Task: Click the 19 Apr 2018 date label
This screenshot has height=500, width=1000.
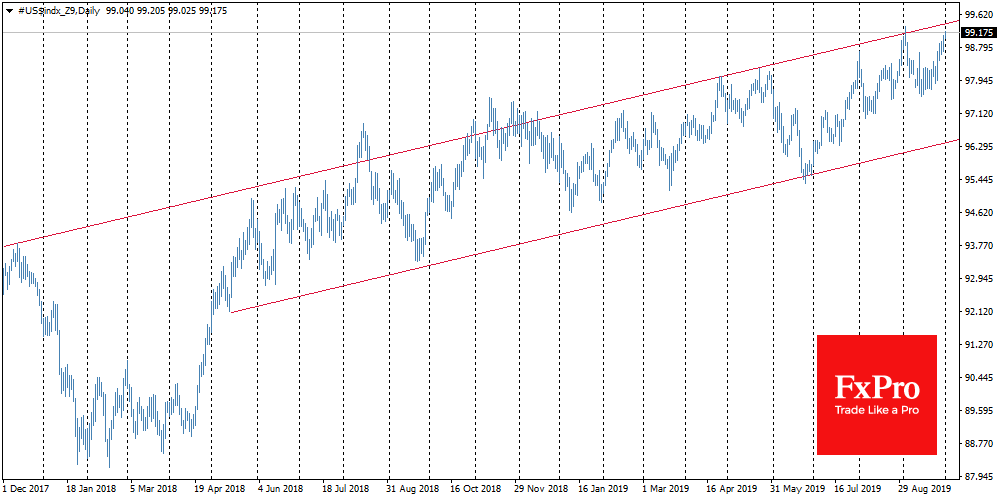Action: click(219, 491)
